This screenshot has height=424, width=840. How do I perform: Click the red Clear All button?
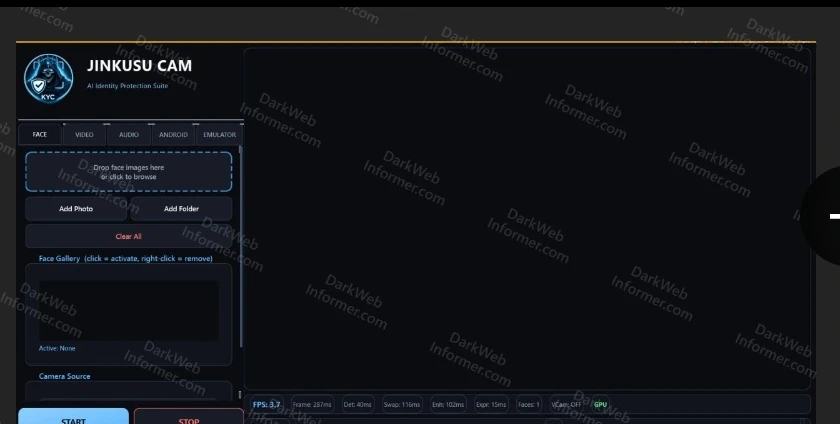[129, 237]
